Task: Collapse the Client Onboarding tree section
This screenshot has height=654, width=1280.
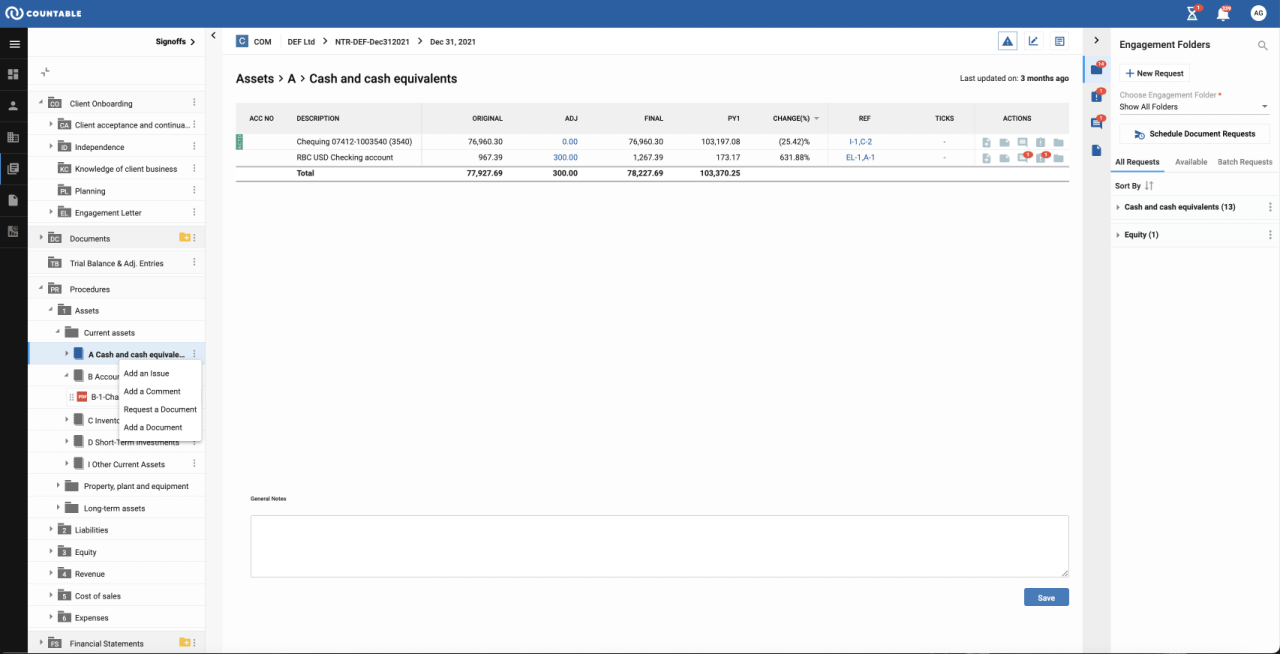Action: click(x=41, y=103)
